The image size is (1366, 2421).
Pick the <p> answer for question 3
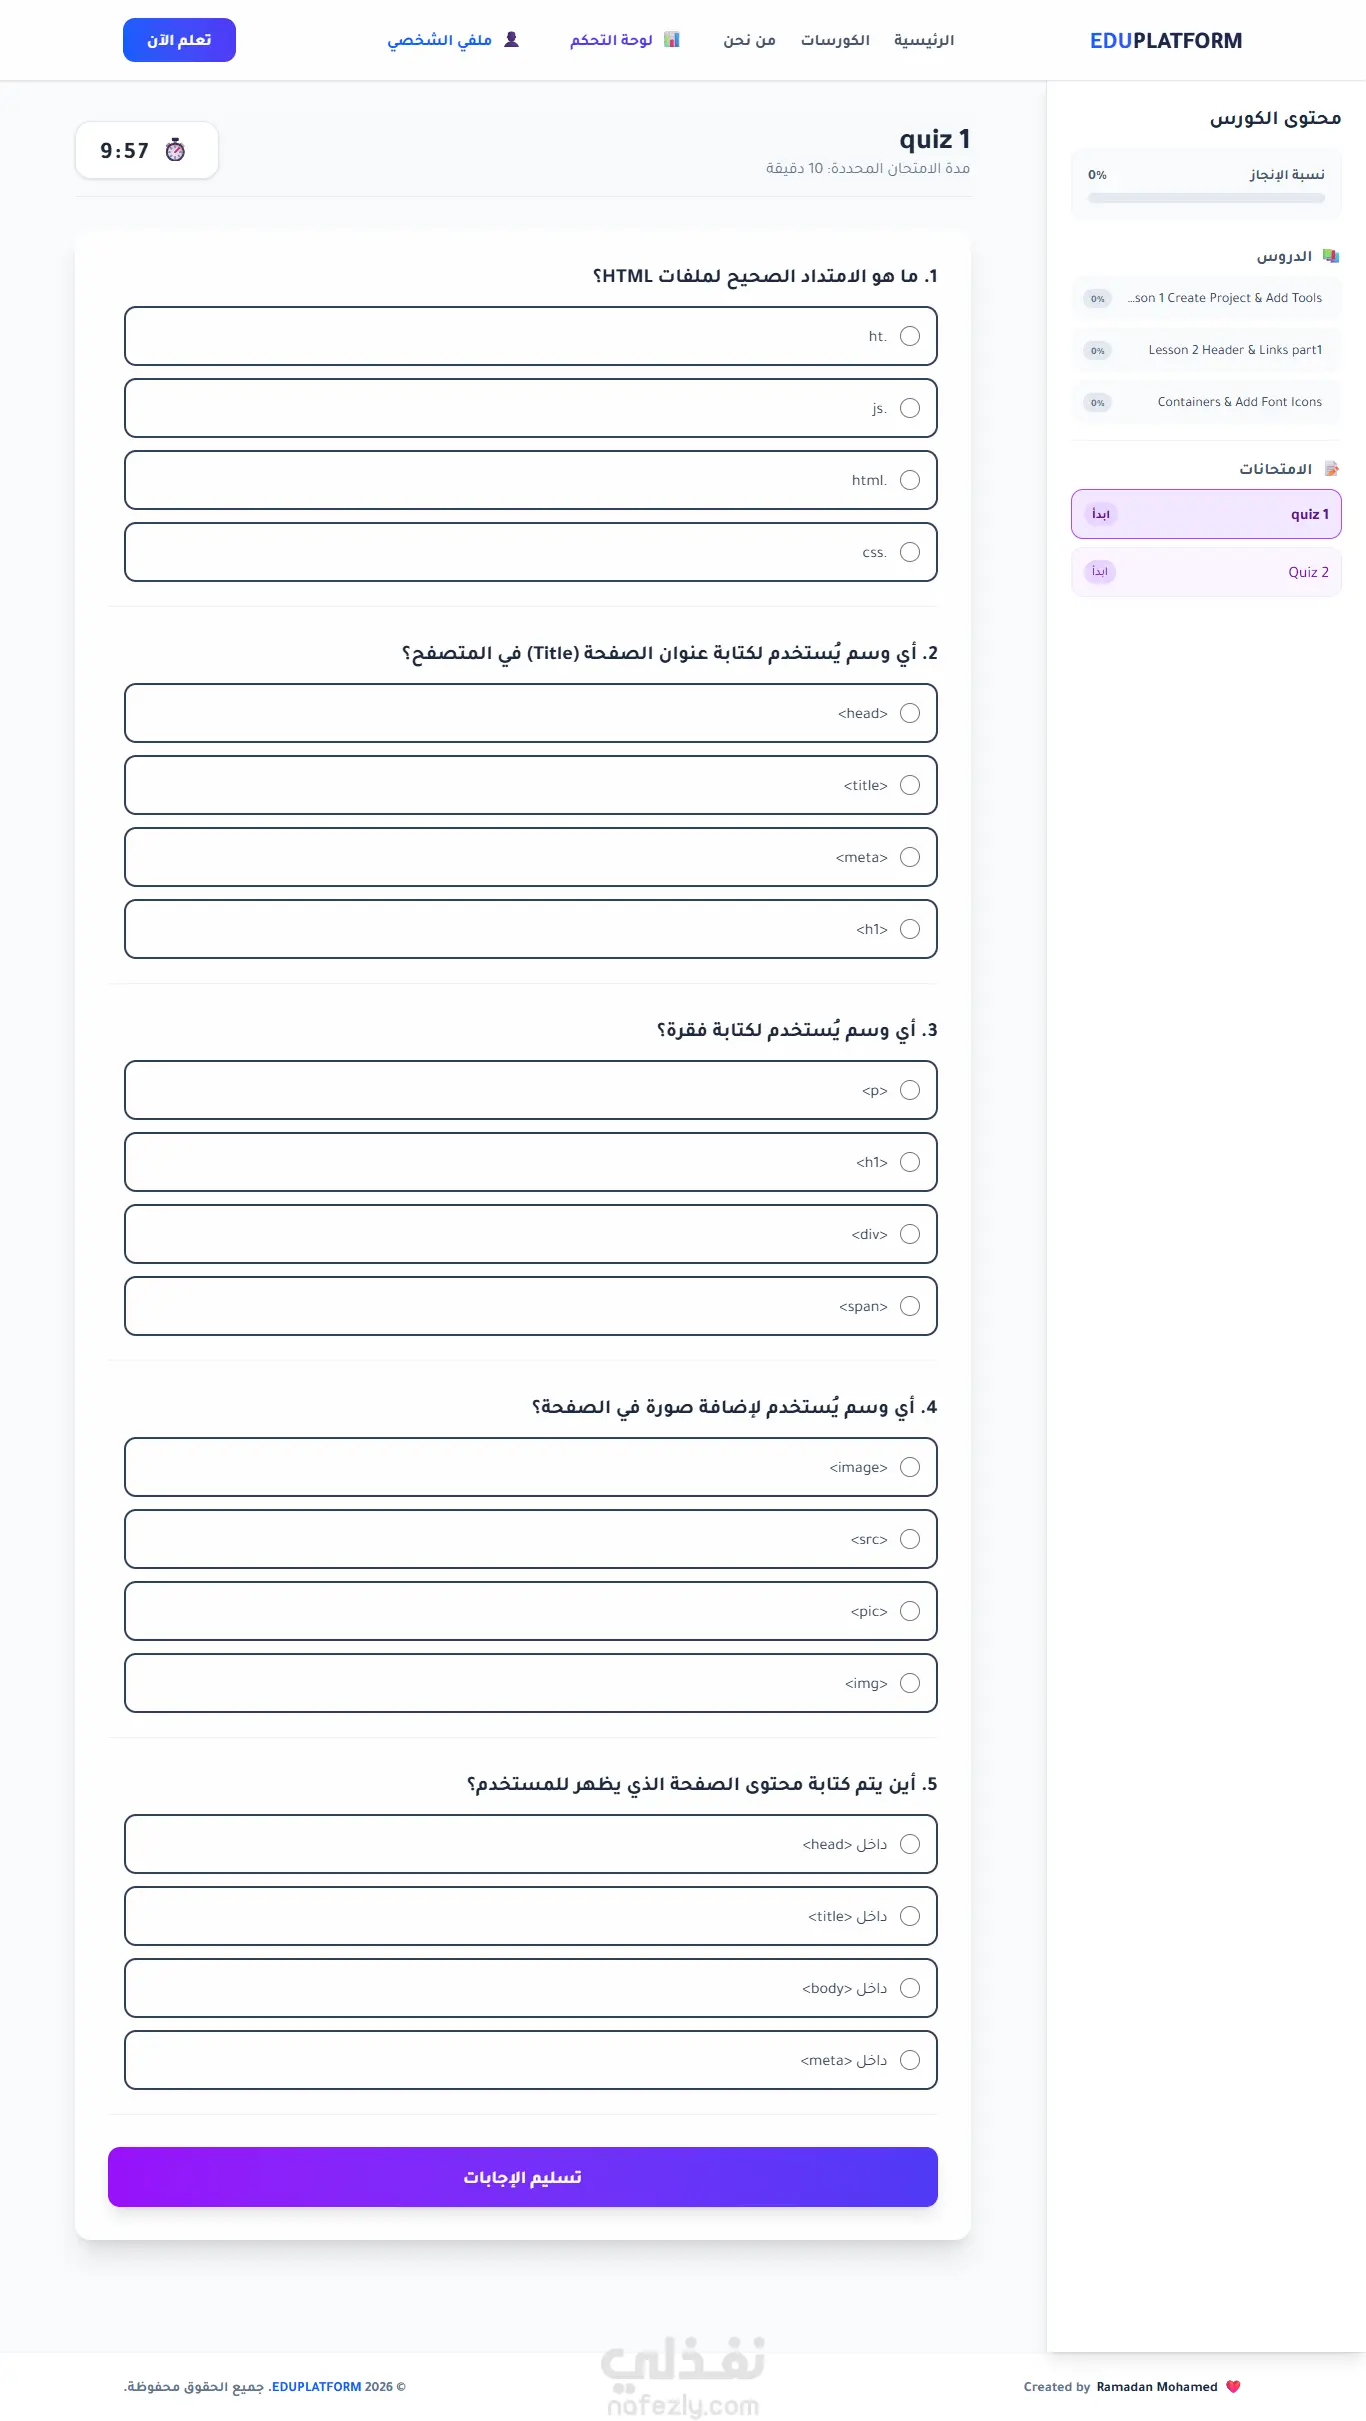point(531,1090)
